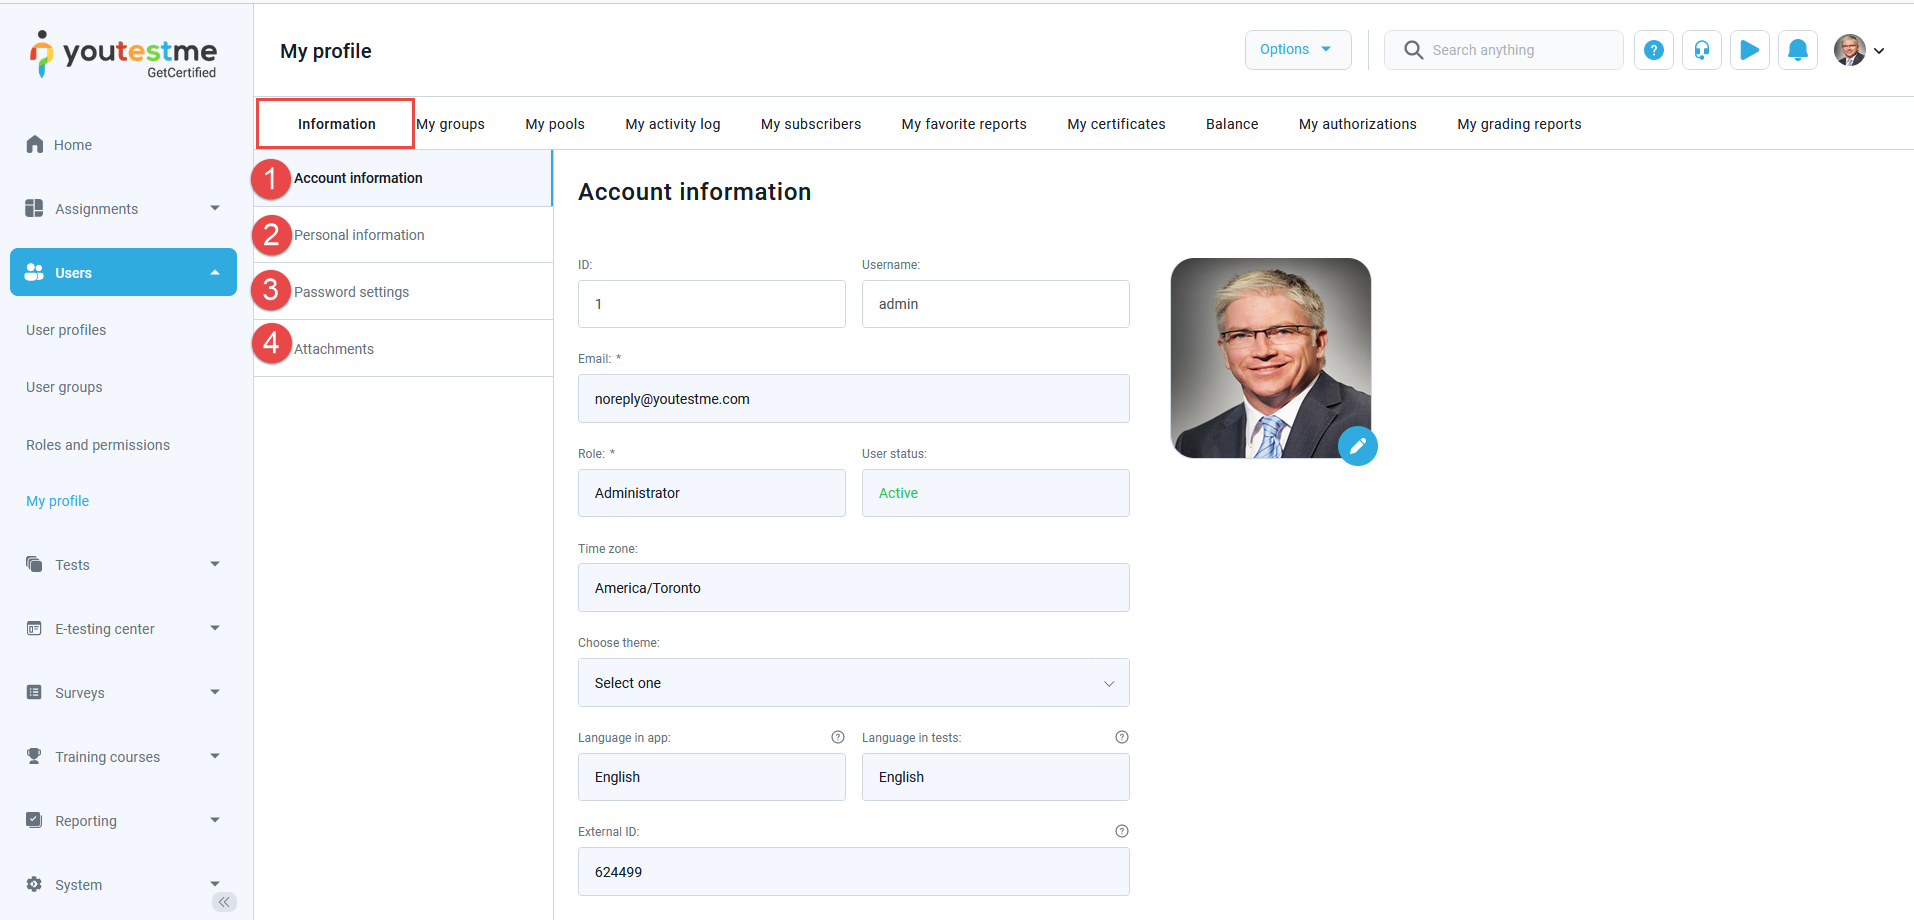Open the Choose theme dropdown

[x=854, y=683]
